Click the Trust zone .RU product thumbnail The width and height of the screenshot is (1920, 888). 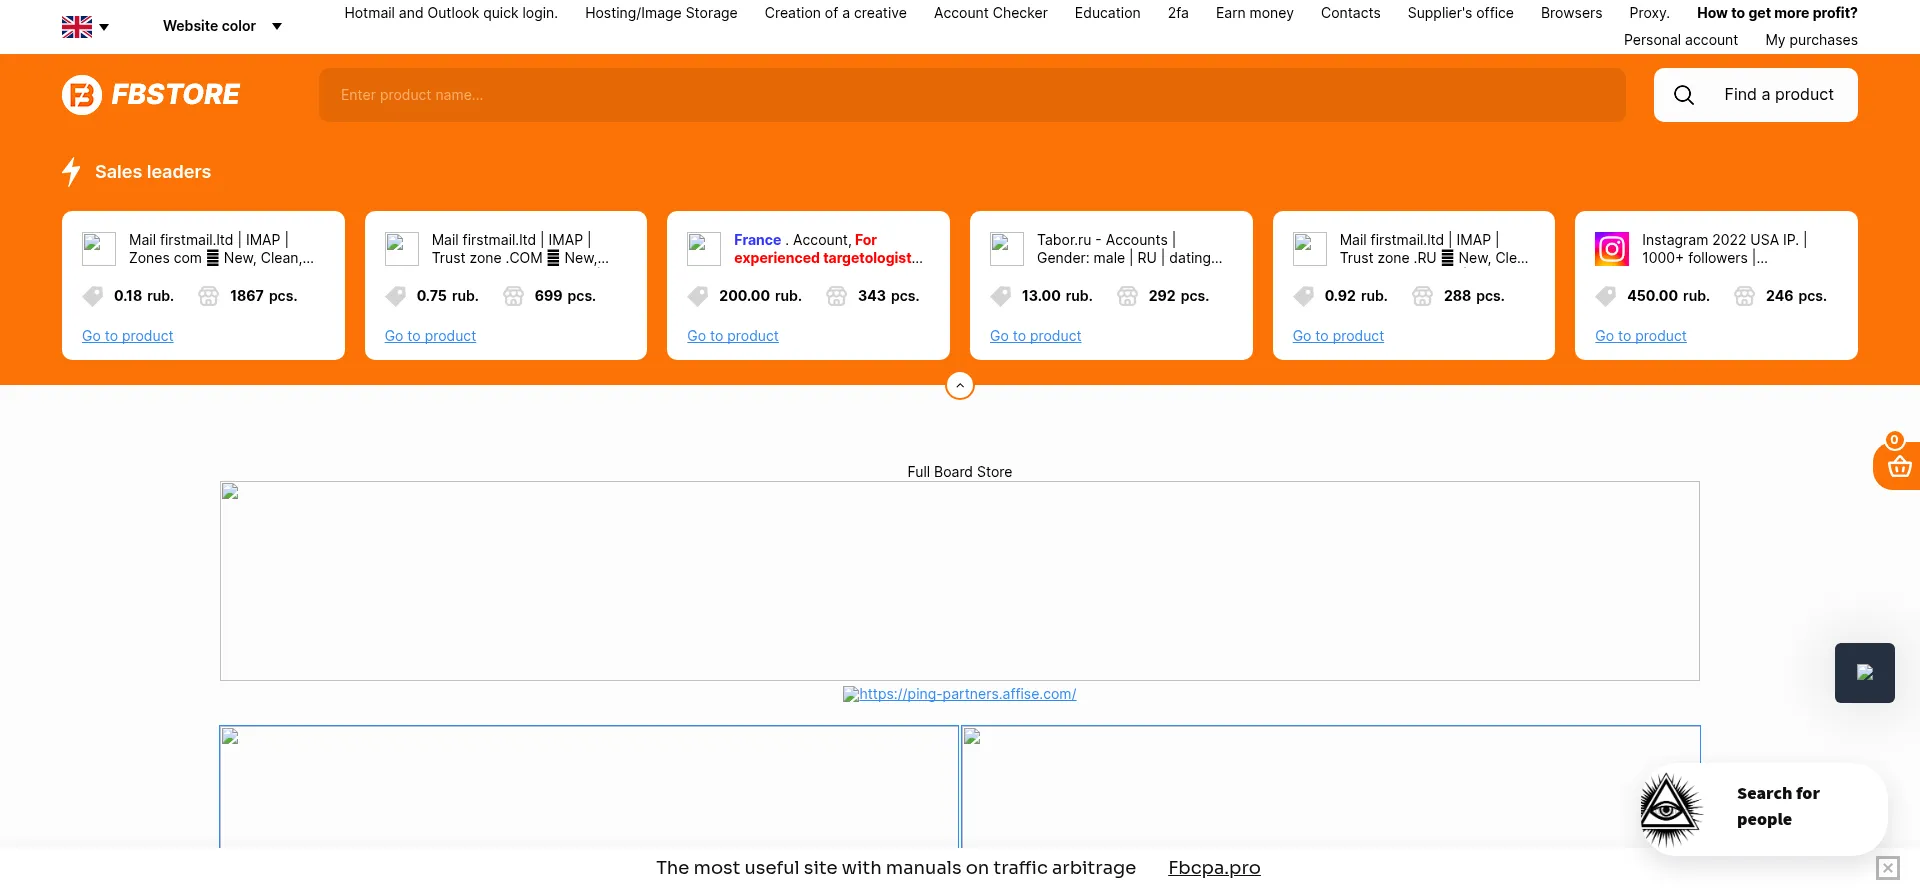1310,249
